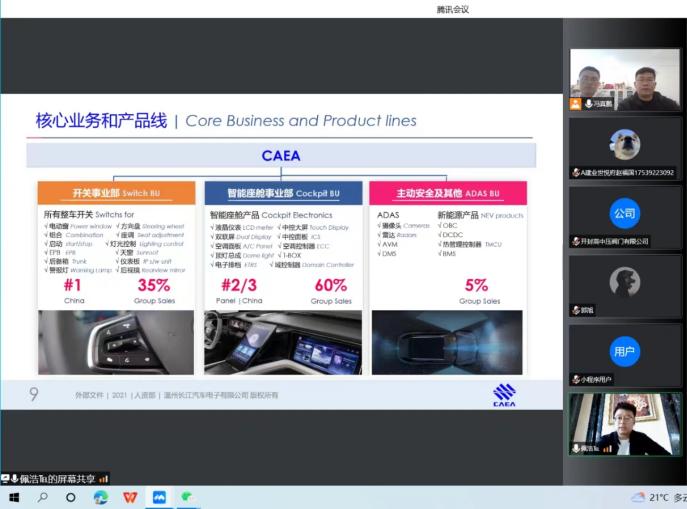Click the 腾讯会议 window title
Viewport: 687px width, 509px height.
point(453,10)
